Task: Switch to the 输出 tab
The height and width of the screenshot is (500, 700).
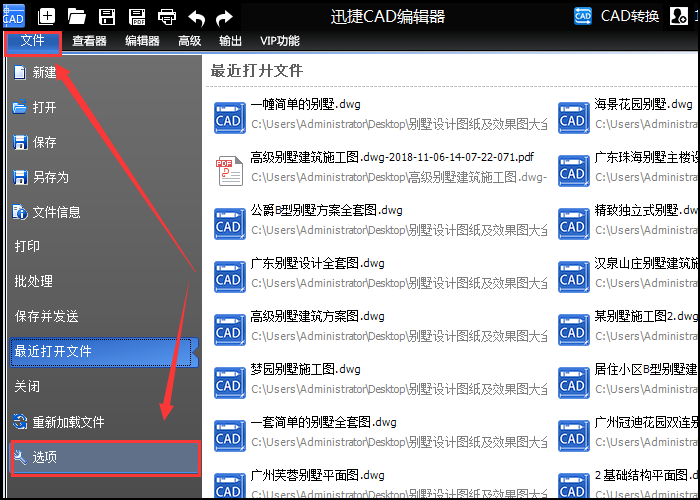Action: [x=230, y=41]
